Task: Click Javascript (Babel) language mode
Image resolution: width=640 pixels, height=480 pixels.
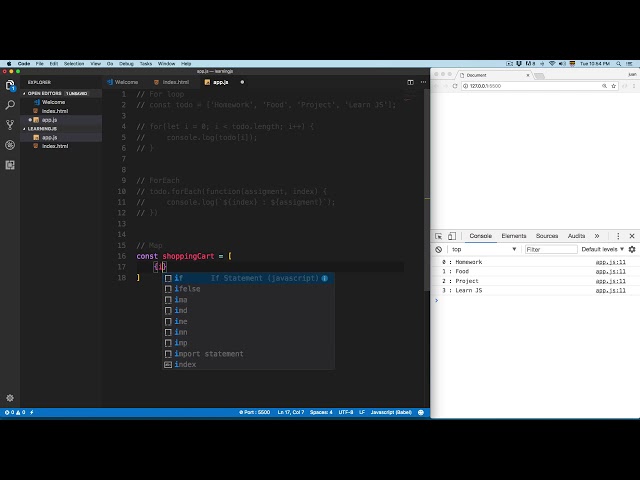Action: point(391,413)
